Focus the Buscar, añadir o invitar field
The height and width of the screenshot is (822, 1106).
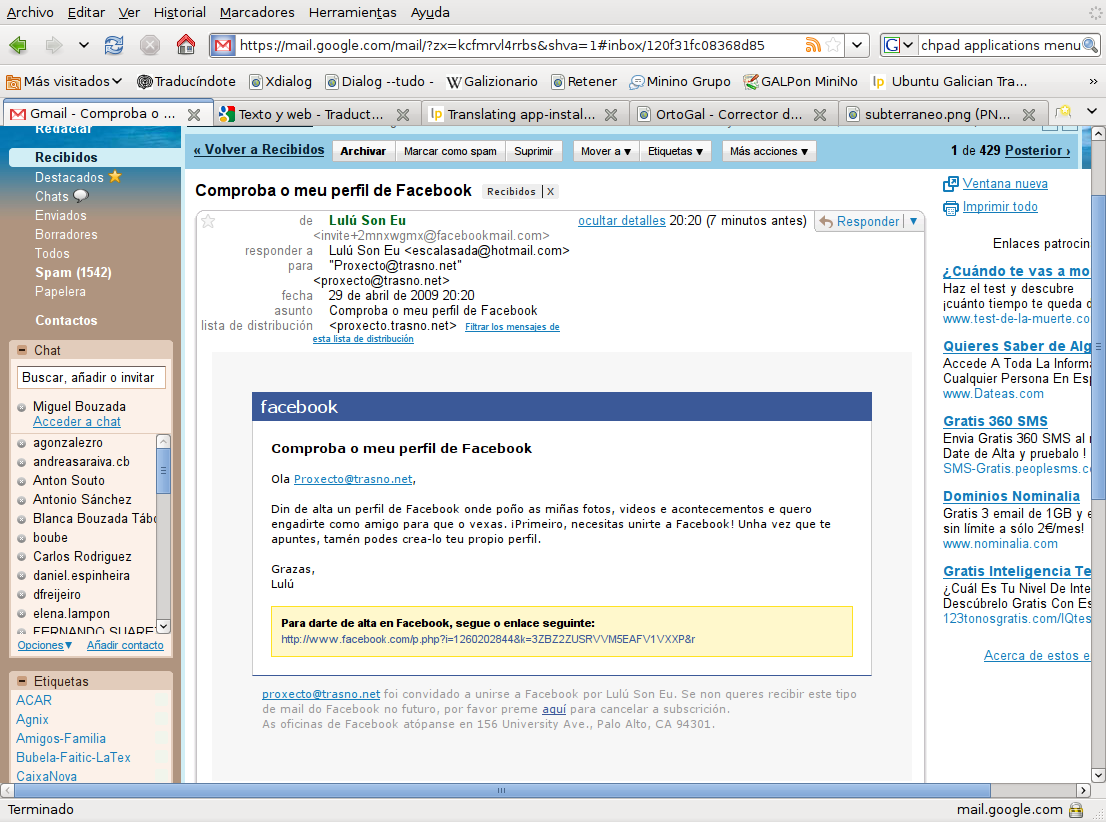pyautogui.click(x=91, y=377)
